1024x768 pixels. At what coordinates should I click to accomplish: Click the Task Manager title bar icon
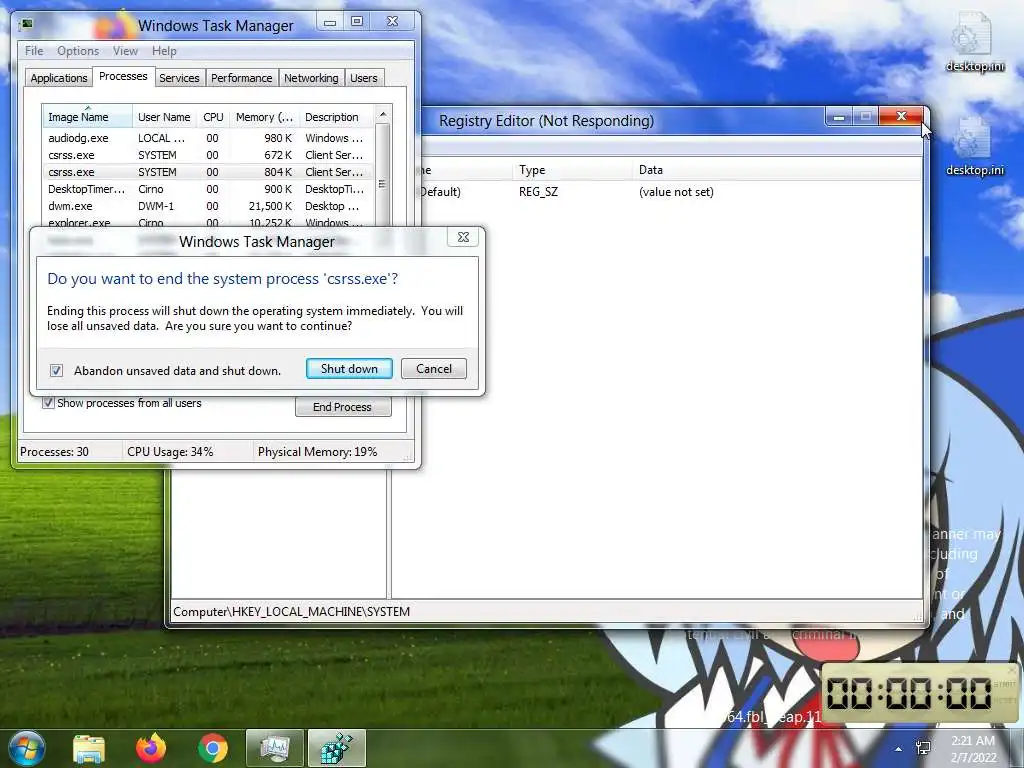tap(26, 25)
